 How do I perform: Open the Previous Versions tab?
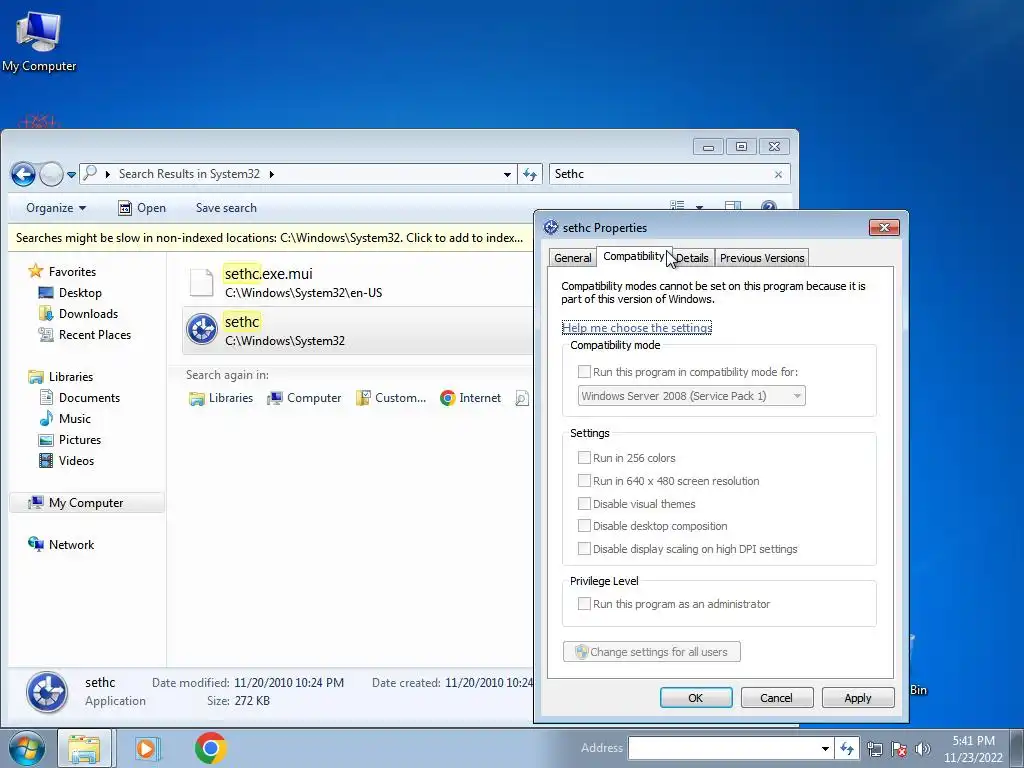(762, 258)
